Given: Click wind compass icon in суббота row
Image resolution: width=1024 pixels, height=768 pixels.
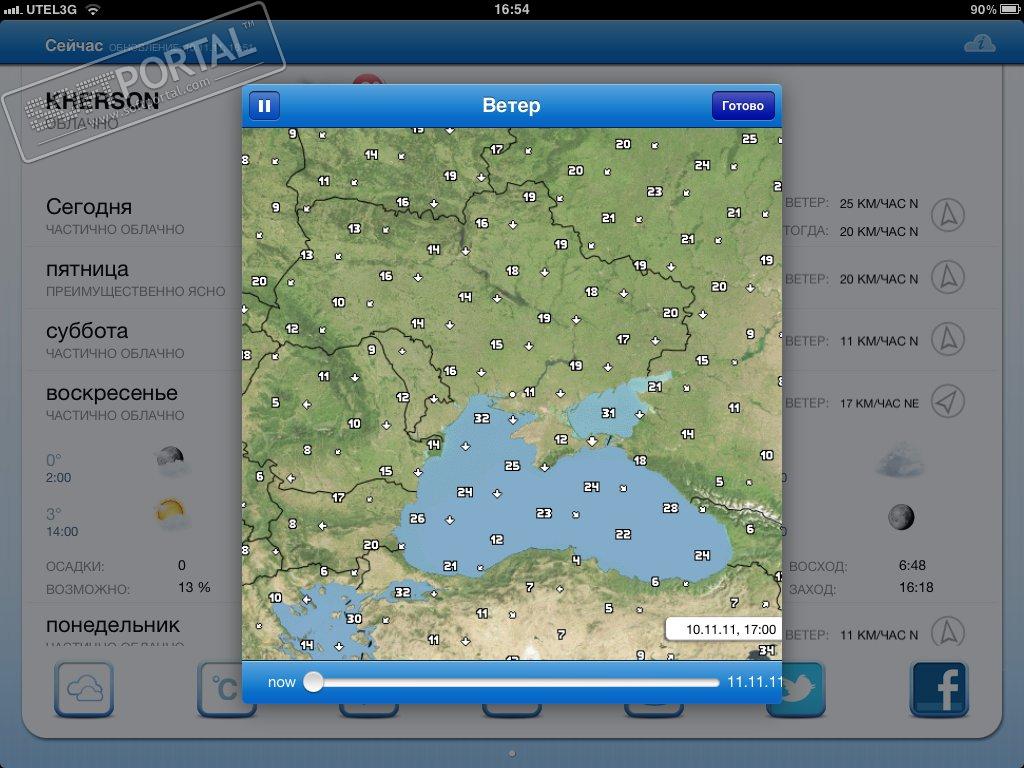Looking at the screenshot, I should click(x=948, y=339).
